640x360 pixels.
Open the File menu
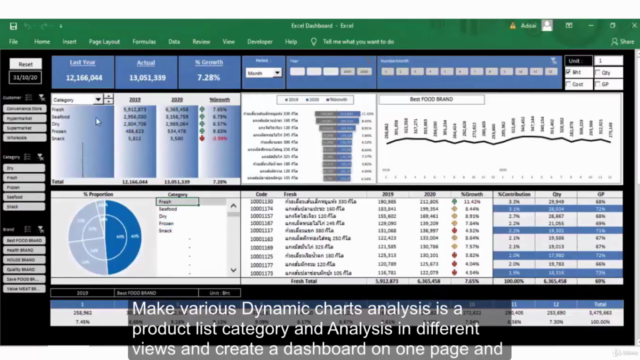click(13, 42)
